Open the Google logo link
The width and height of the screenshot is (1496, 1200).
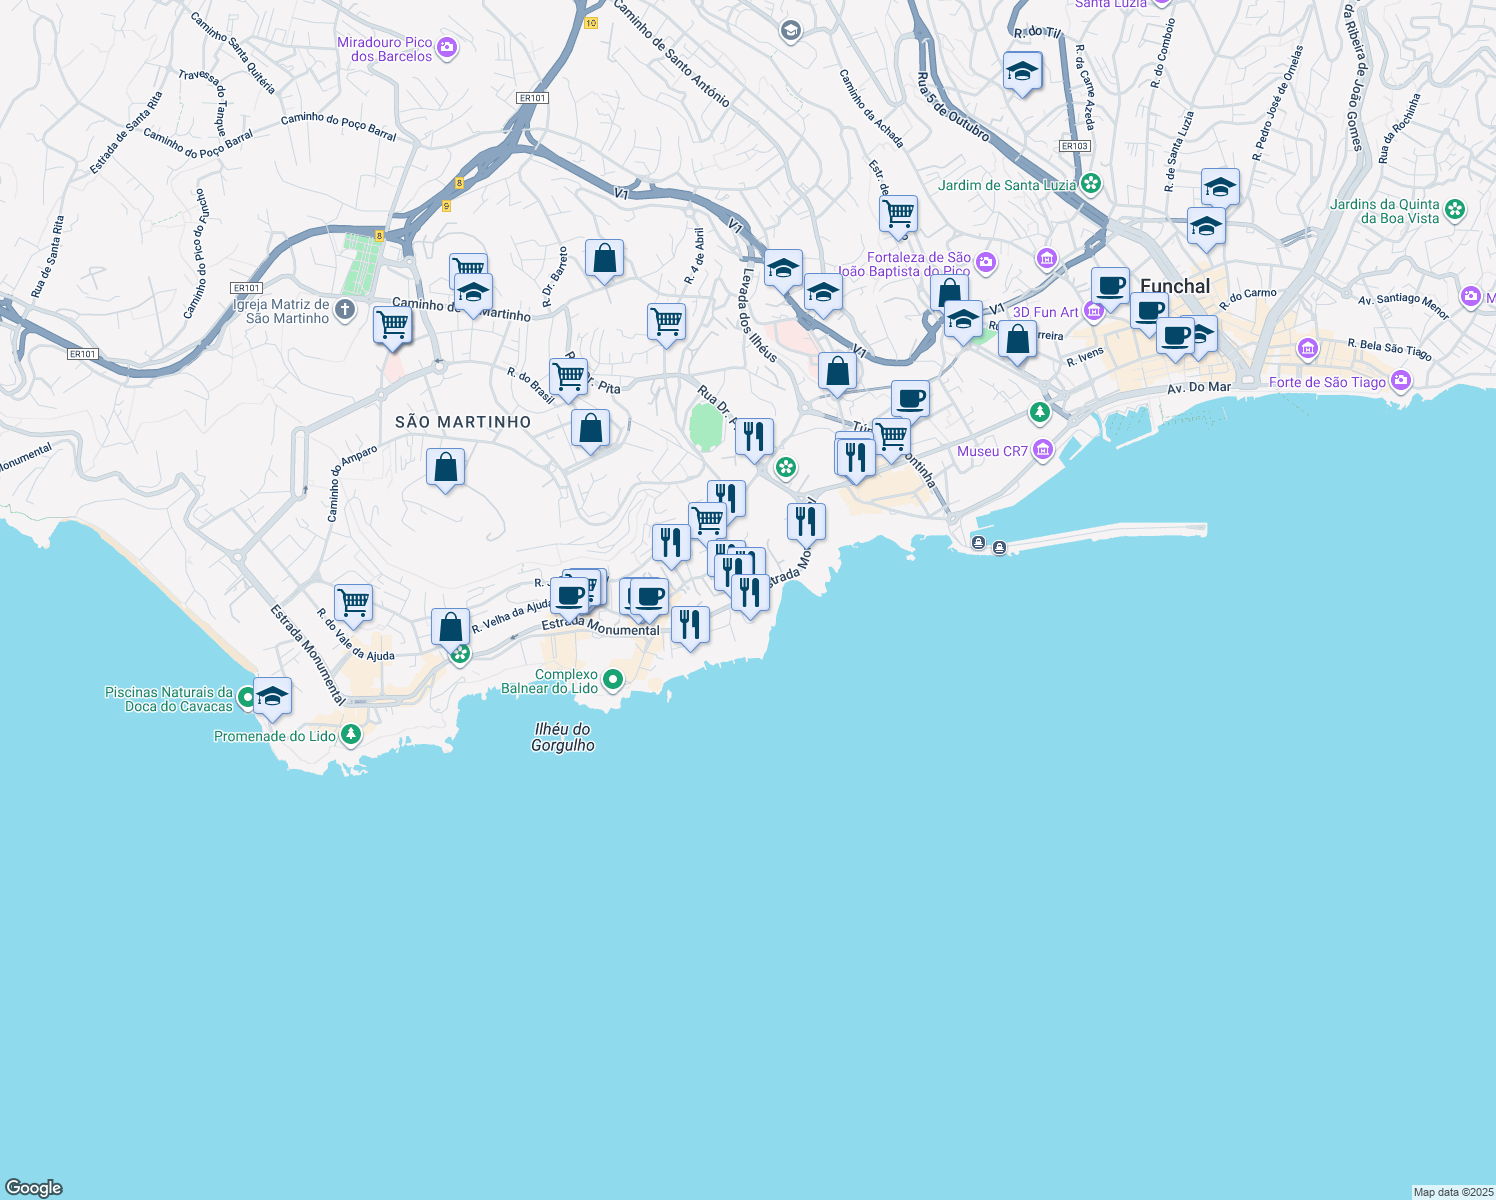[x=34, y=1188]
